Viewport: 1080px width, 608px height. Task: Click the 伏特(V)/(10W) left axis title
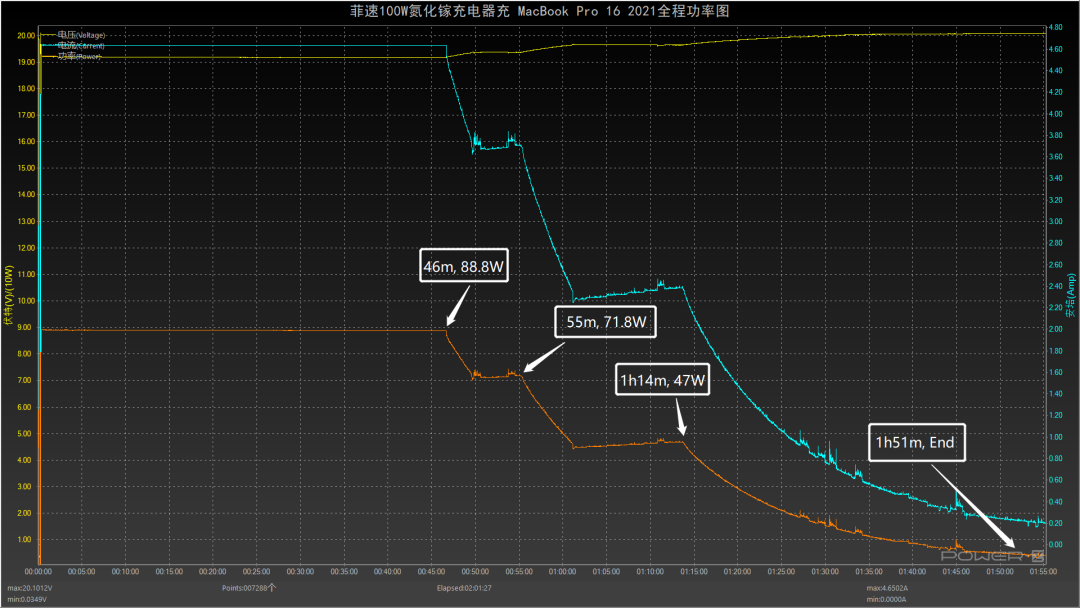pyautogui.click(x=8, y=295)
